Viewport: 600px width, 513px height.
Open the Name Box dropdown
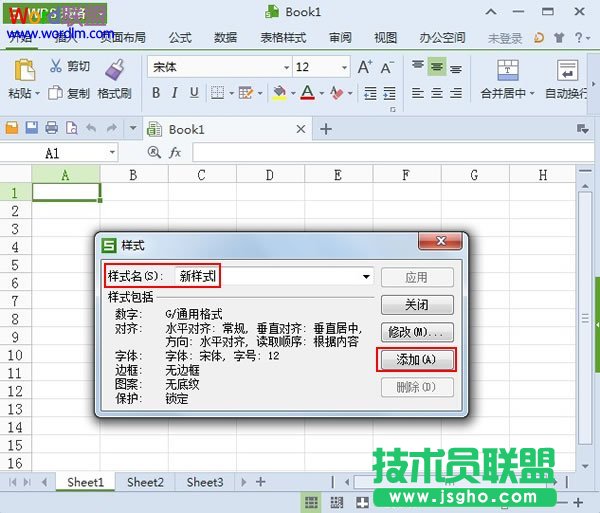coord(112,152)
